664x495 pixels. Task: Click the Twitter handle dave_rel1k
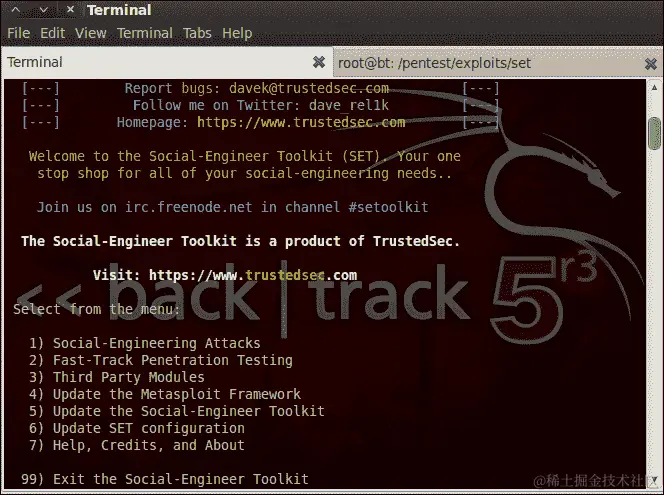pyautogui.click(x=349, y=105)
